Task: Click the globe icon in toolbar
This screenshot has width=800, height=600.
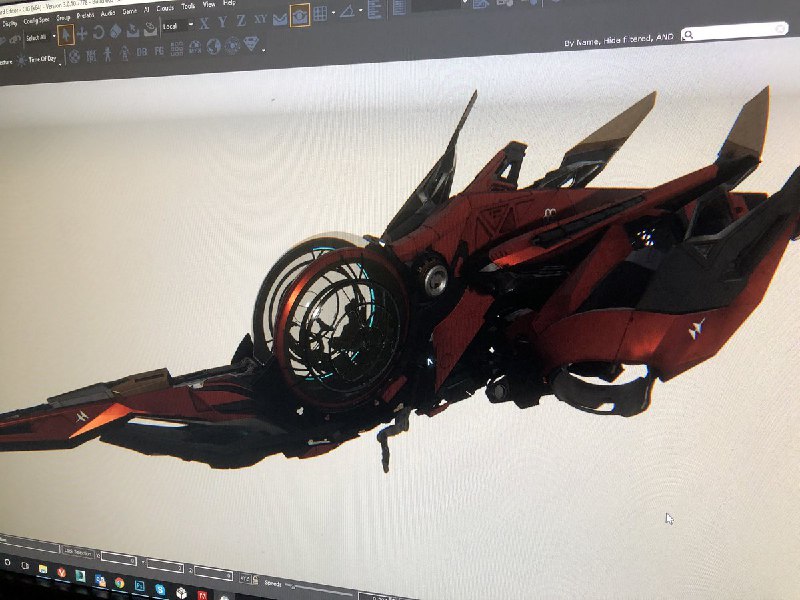Action: (x=213, y=47)
